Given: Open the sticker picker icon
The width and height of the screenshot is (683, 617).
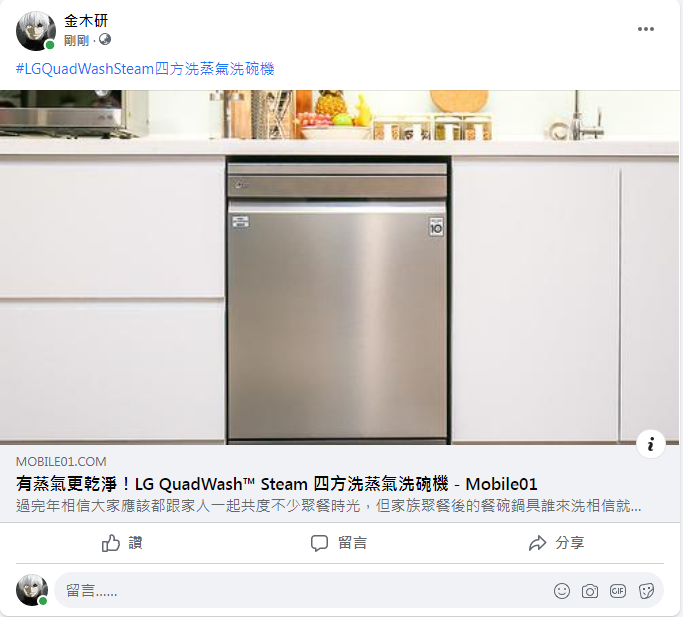Looking at the screenshot, I should 646,591.
